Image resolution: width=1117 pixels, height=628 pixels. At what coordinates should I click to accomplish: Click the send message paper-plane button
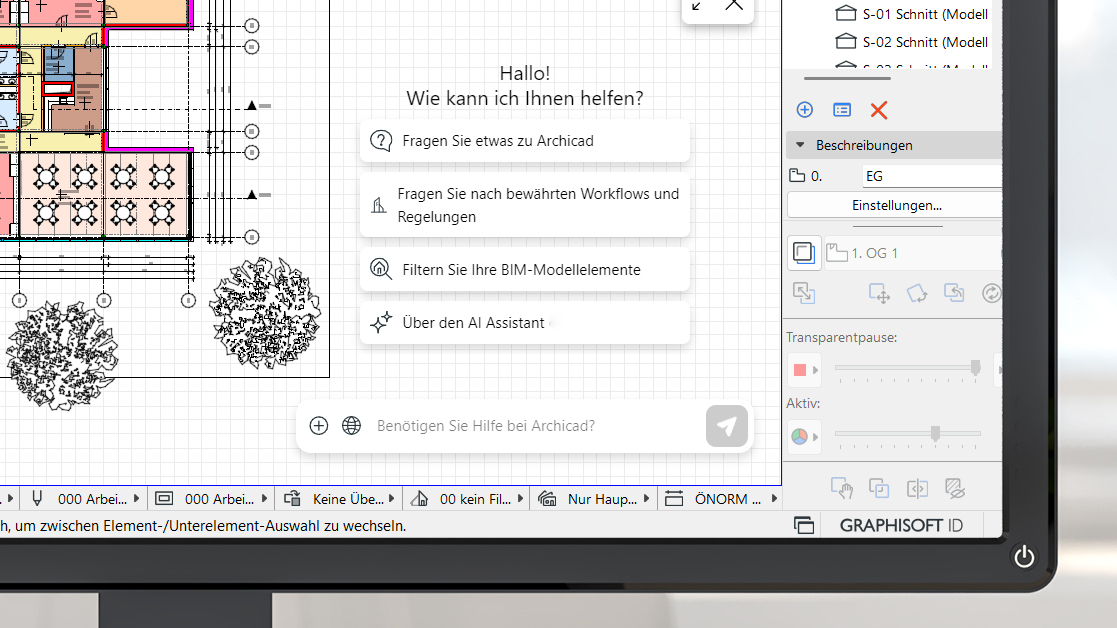tap(726, 426)
